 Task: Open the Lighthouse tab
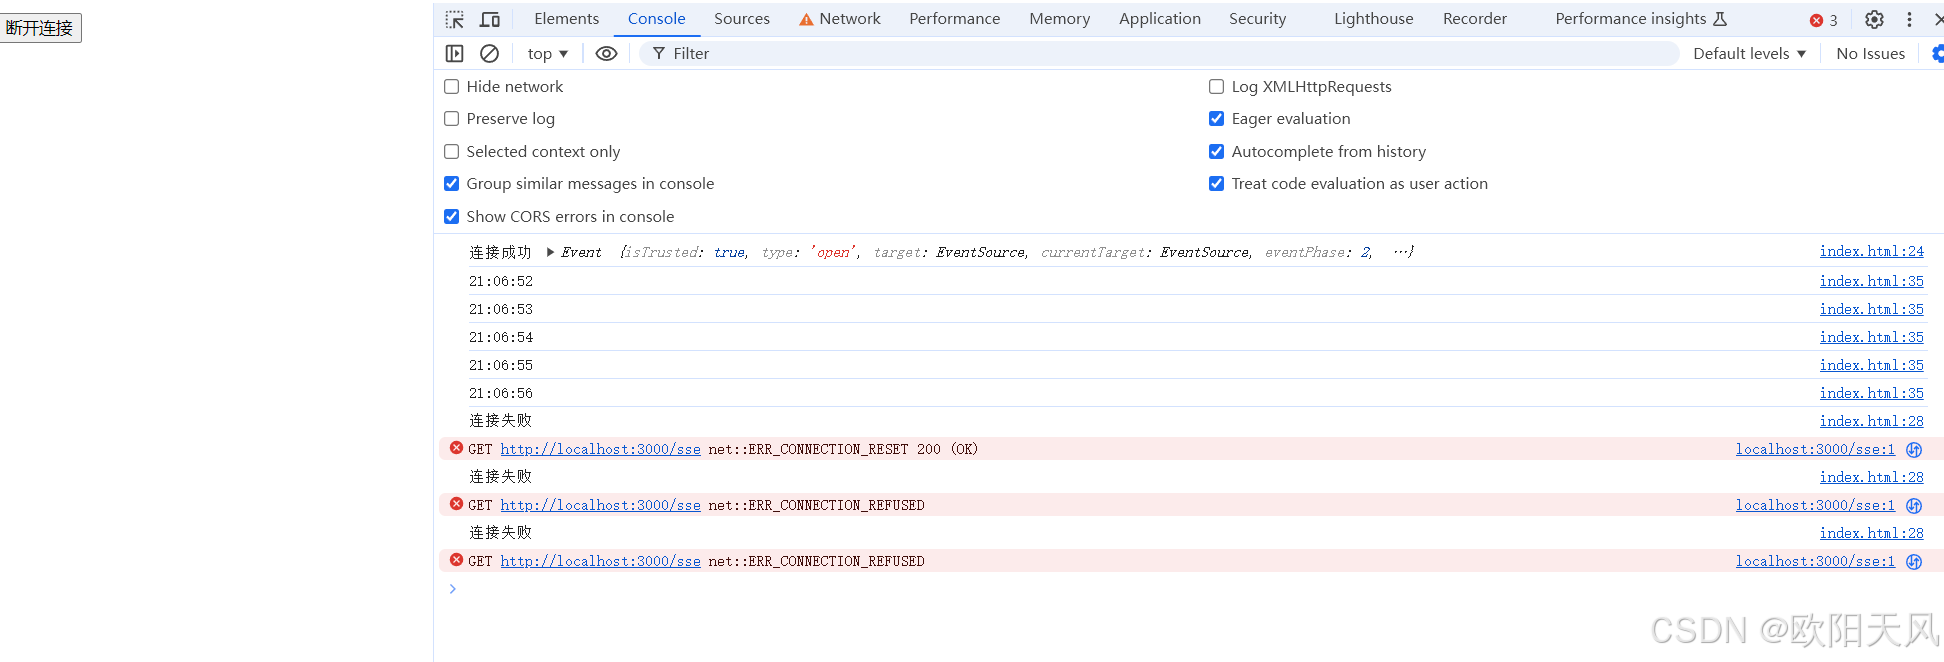(1374, 19)
